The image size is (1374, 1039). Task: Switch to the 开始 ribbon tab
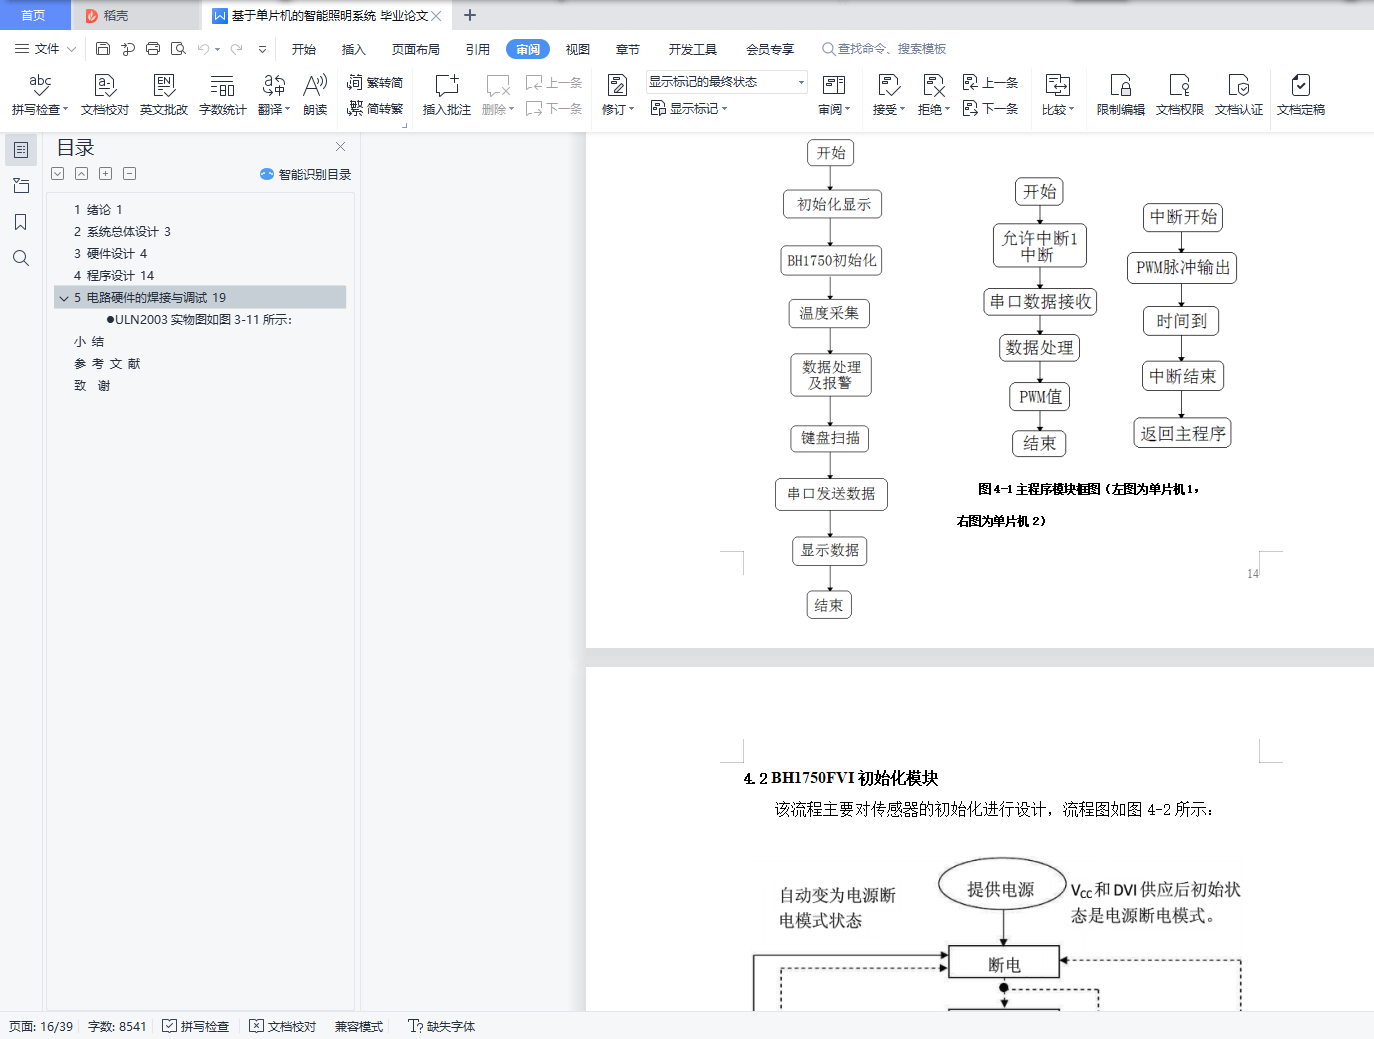click(304, 49)
